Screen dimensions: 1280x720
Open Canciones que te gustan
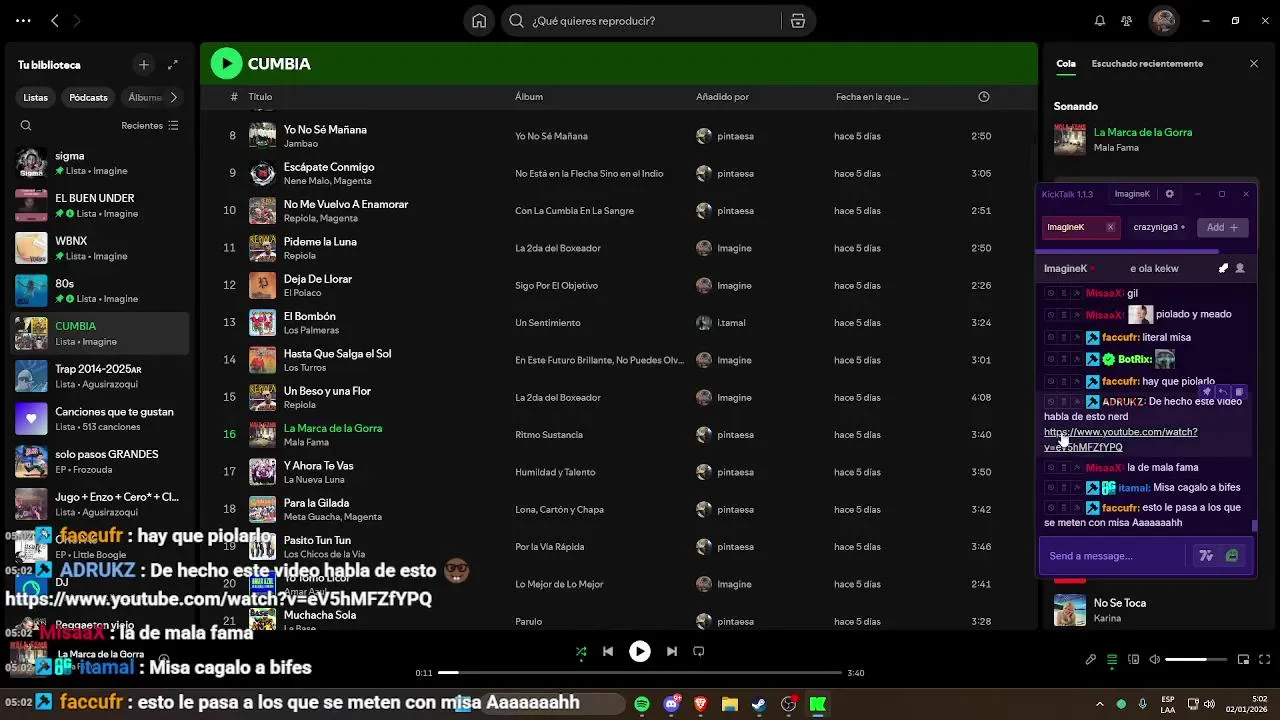[99, 419]
